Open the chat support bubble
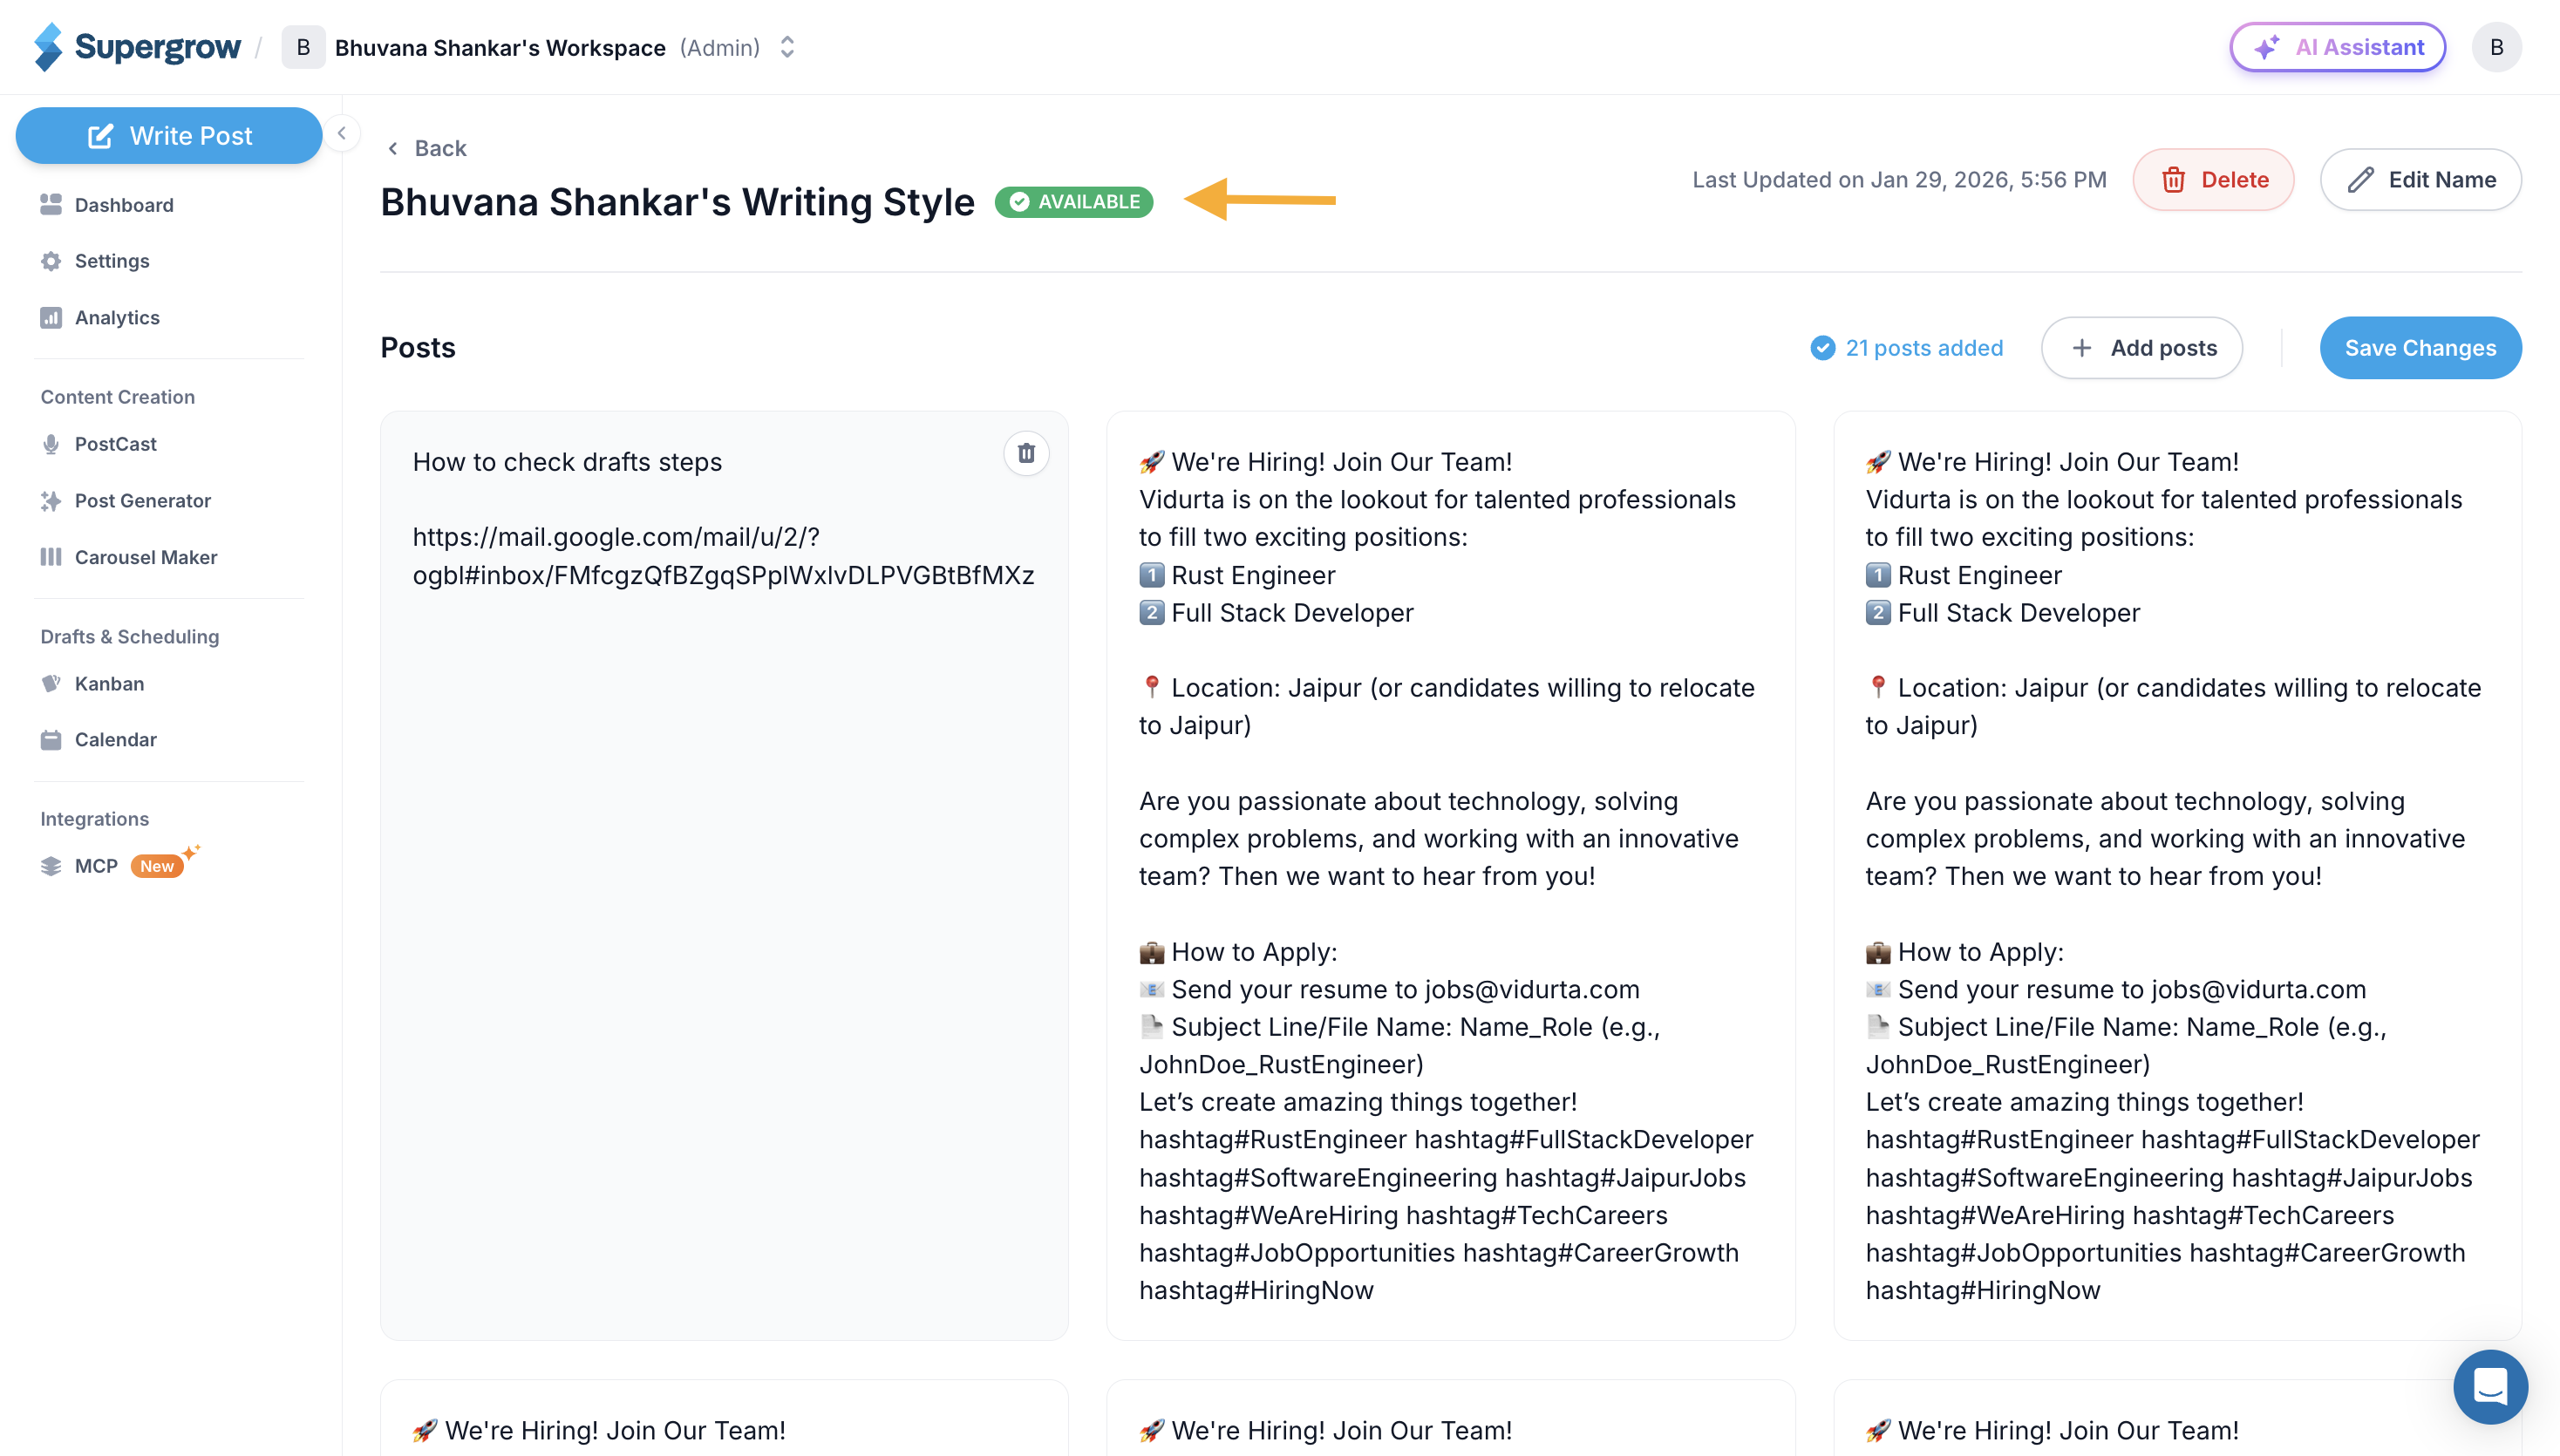This screenshot has width=2560, height=1456. [x=2490, y=1387]
